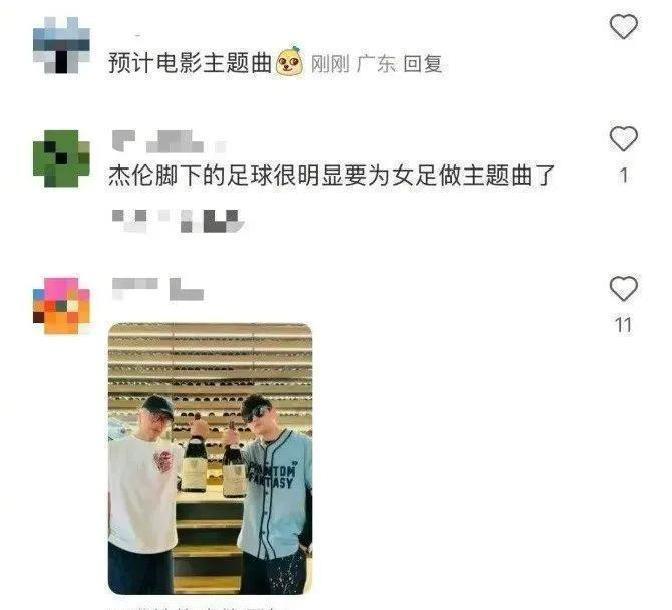
Task: Open the pink-orange avatar's profile
Action: (61, 306)
